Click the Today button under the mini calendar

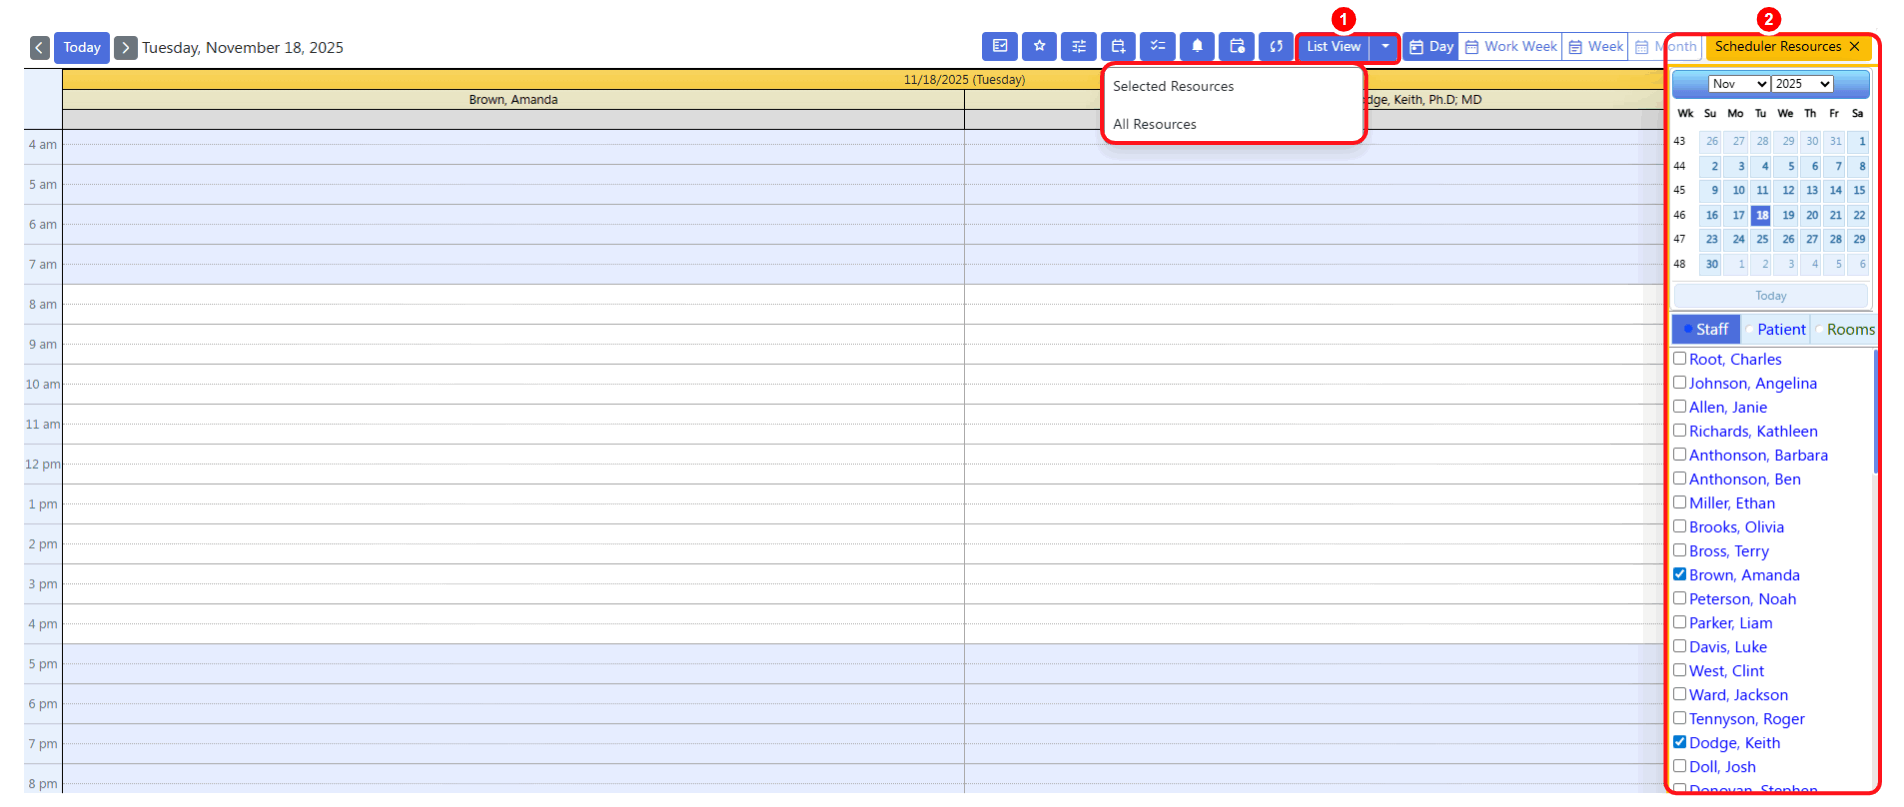1770,296
